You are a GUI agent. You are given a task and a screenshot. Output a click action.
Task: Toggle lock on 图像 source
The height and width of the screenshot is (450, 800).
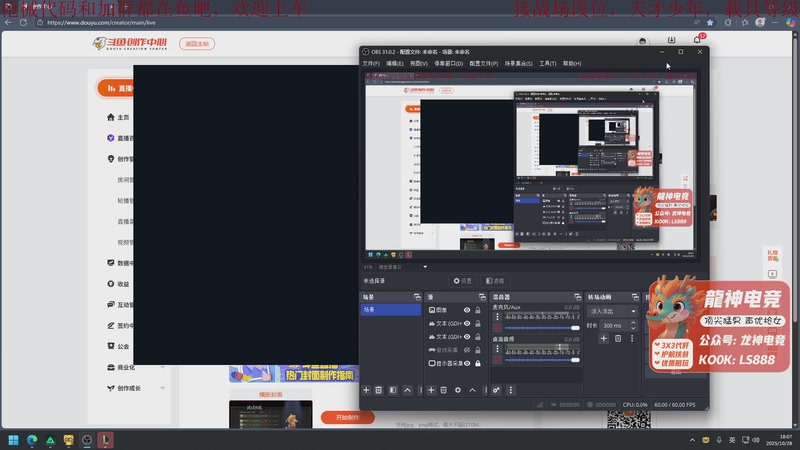478,310
